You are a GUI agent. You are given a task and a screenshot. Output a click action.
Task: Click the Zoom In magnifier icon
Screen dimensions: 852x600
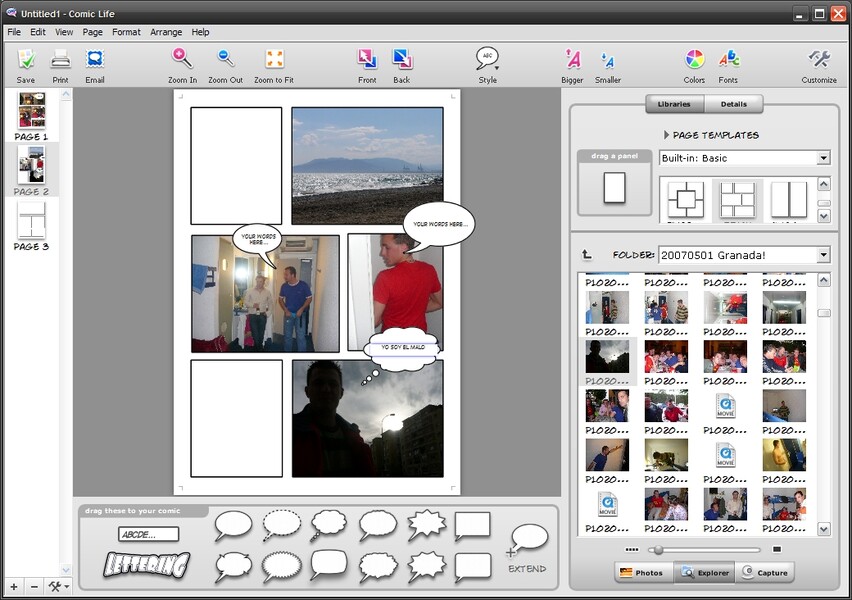(x=182, y=58)
